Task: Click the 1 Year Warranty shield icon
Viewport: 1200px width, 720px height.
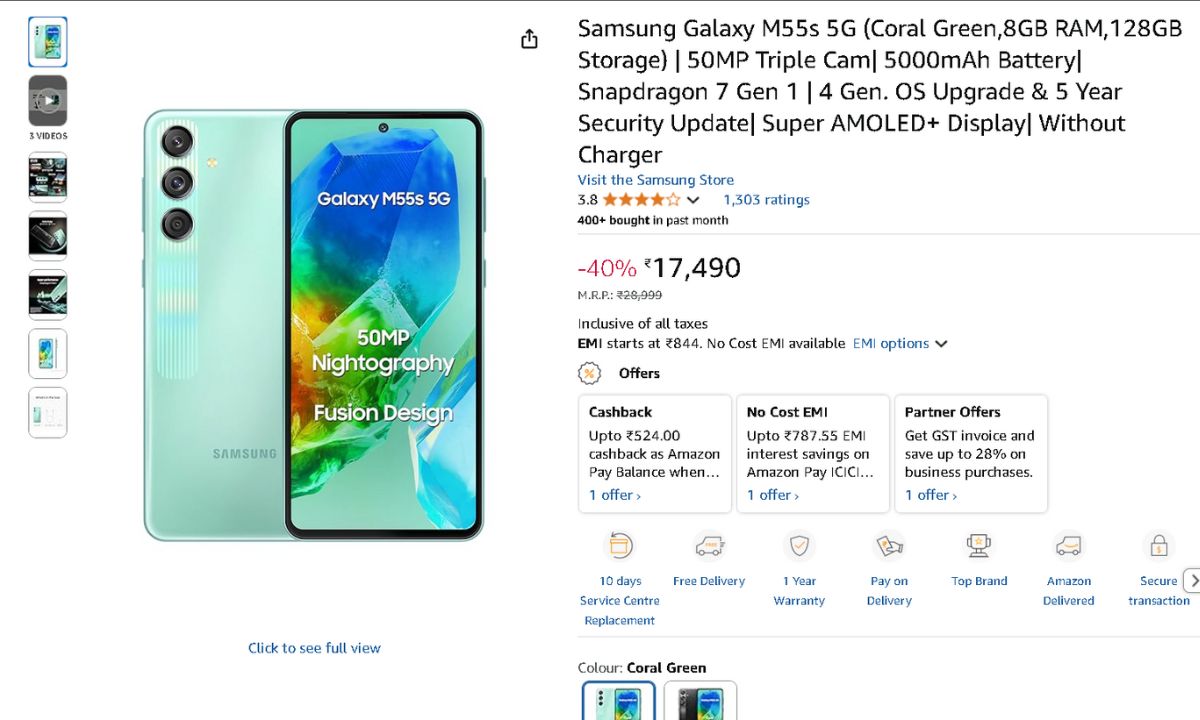Action: (x=799, y=546)
